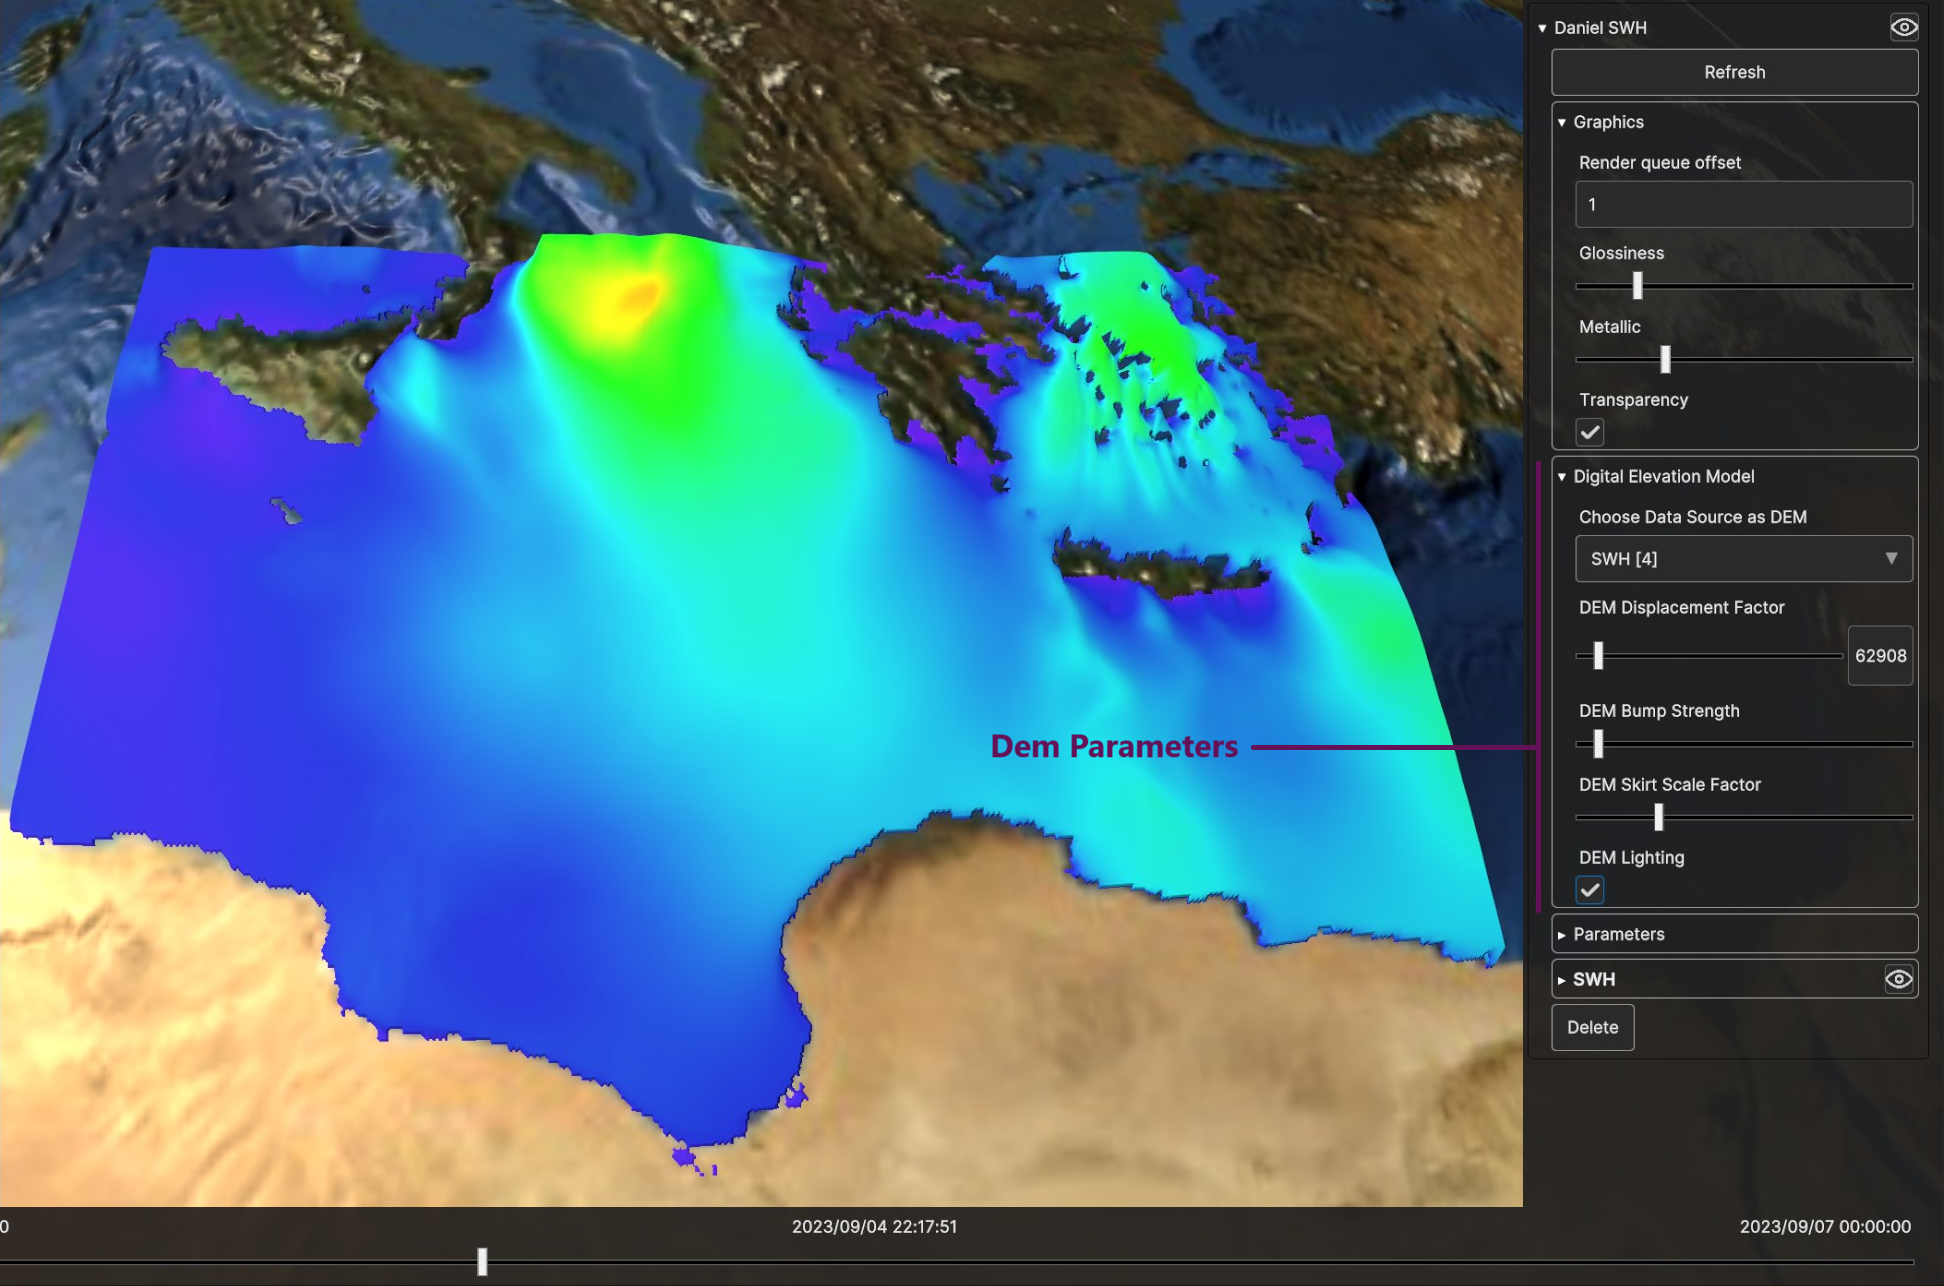
Task: Click the DEM Bump Strength slider handle
Action: pyautogui.click(x=1598, y=744)
